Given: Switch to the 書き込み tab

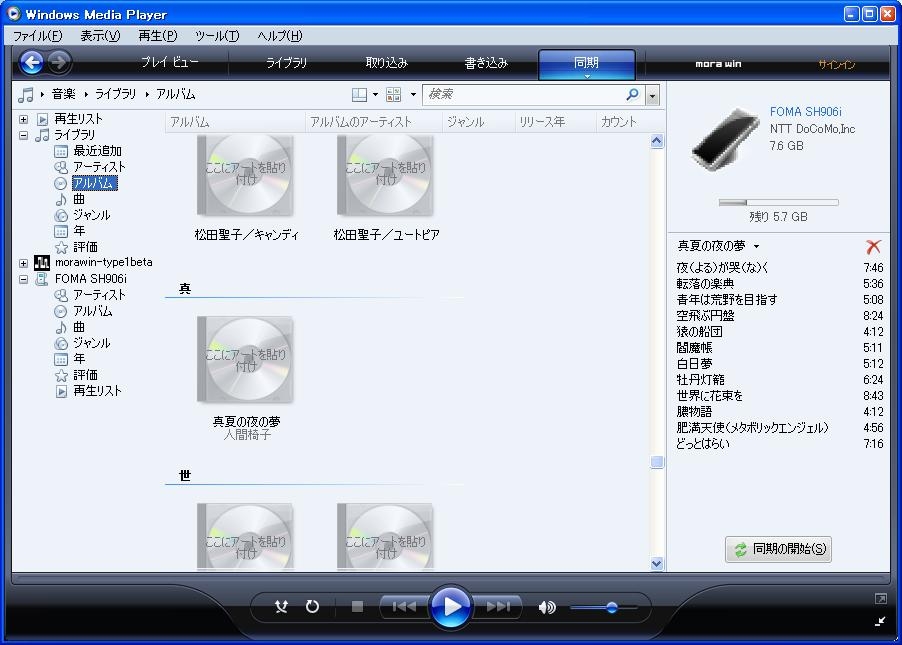Looking at the screenshot, I should tap(486, 62).
